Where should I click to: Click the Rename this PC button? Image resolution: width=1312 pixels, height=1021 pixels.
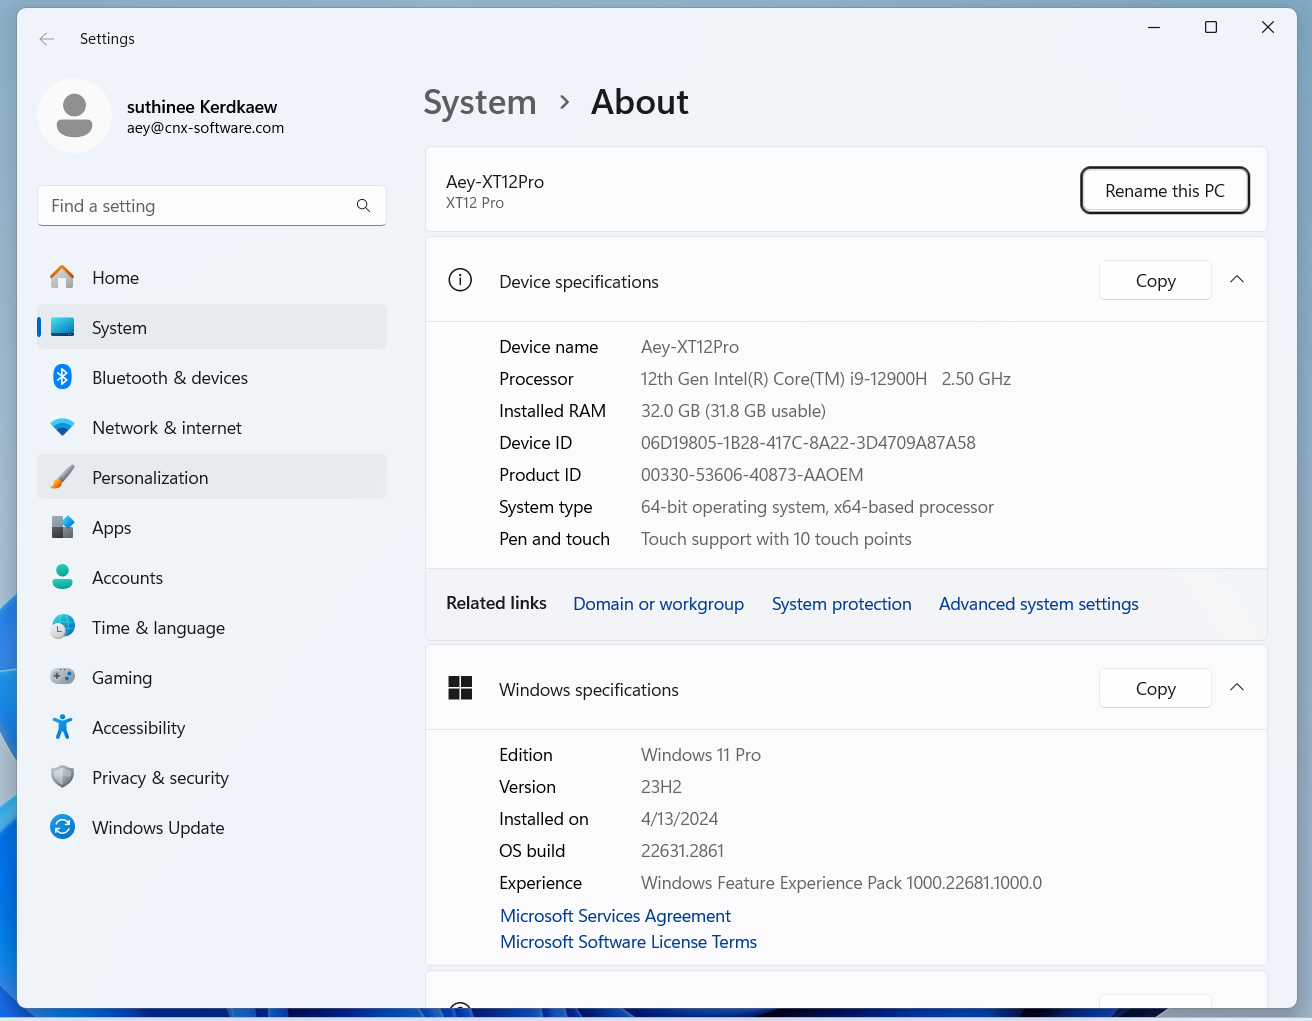tap(1165, 190)
